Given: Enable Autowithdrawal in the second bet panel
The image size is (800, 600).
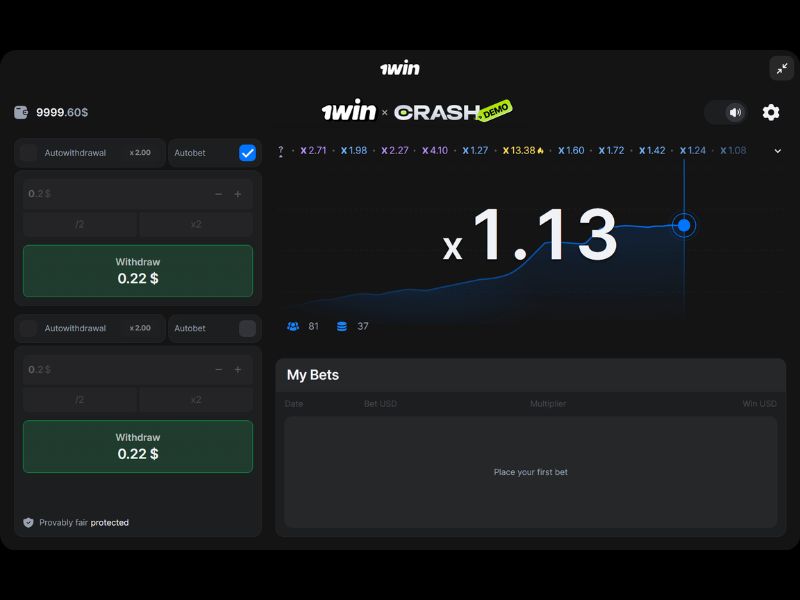Looking at the screenshot, I should (x=29, y=328).
